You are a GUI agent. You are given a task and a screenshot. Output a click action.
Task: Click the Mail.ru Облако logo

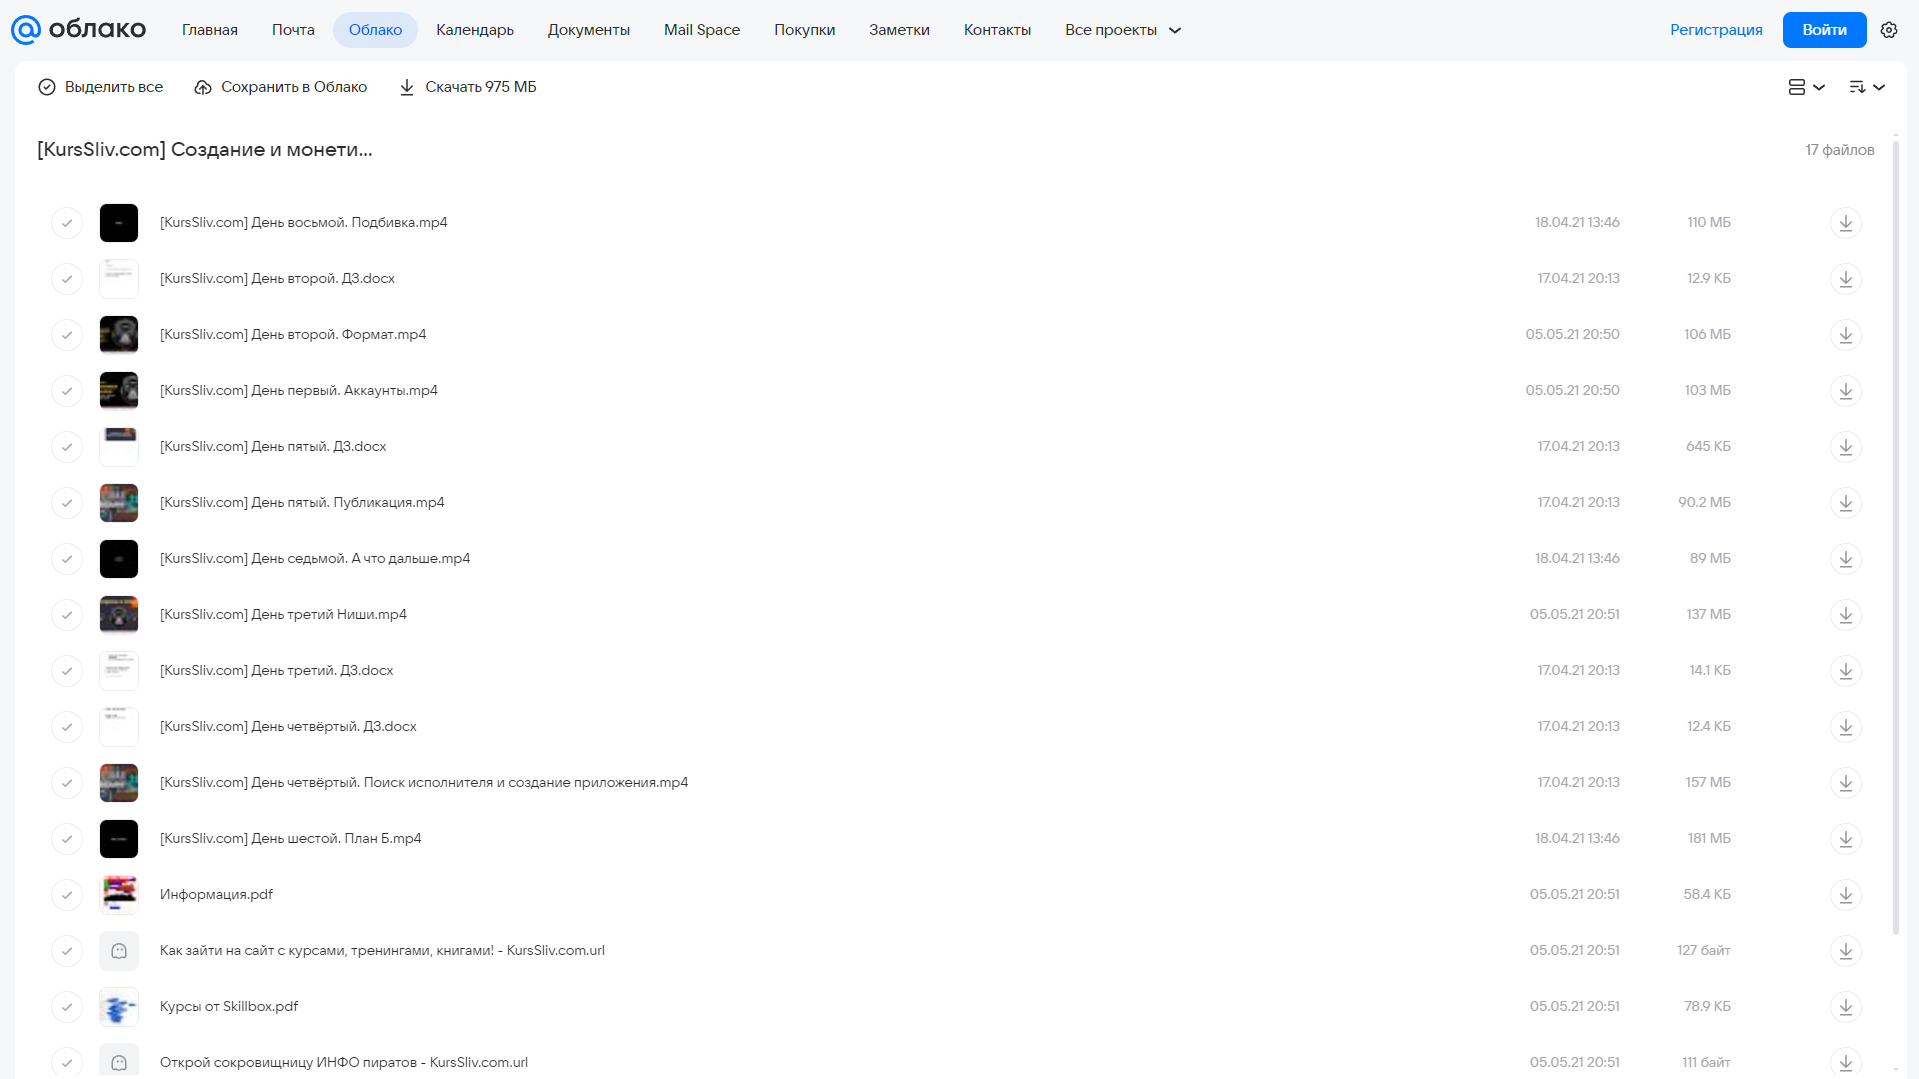click(78, 30)
